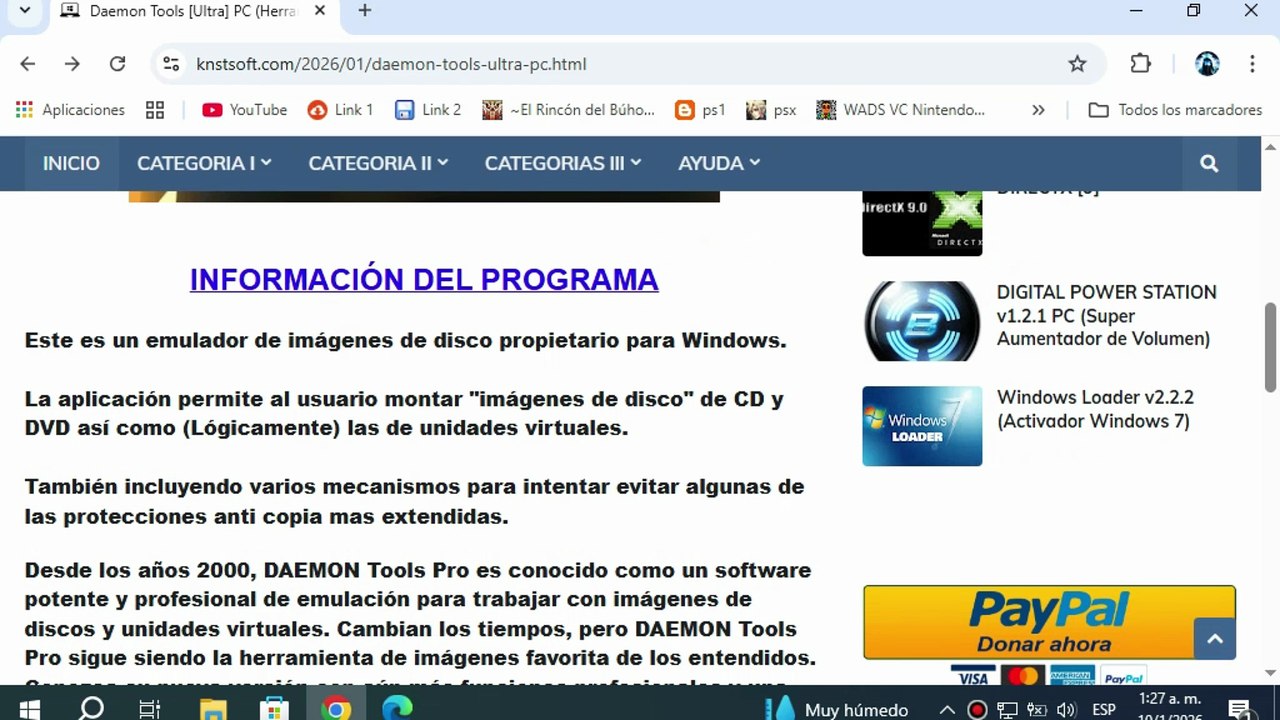Screen dimensions: 1280x720
Task: Open the network tray icon
Action: click(x=1009, y=711)
